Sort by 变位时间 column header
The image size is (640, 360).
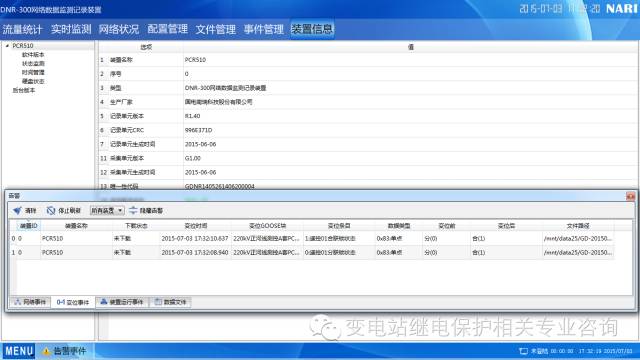point(196,226)
